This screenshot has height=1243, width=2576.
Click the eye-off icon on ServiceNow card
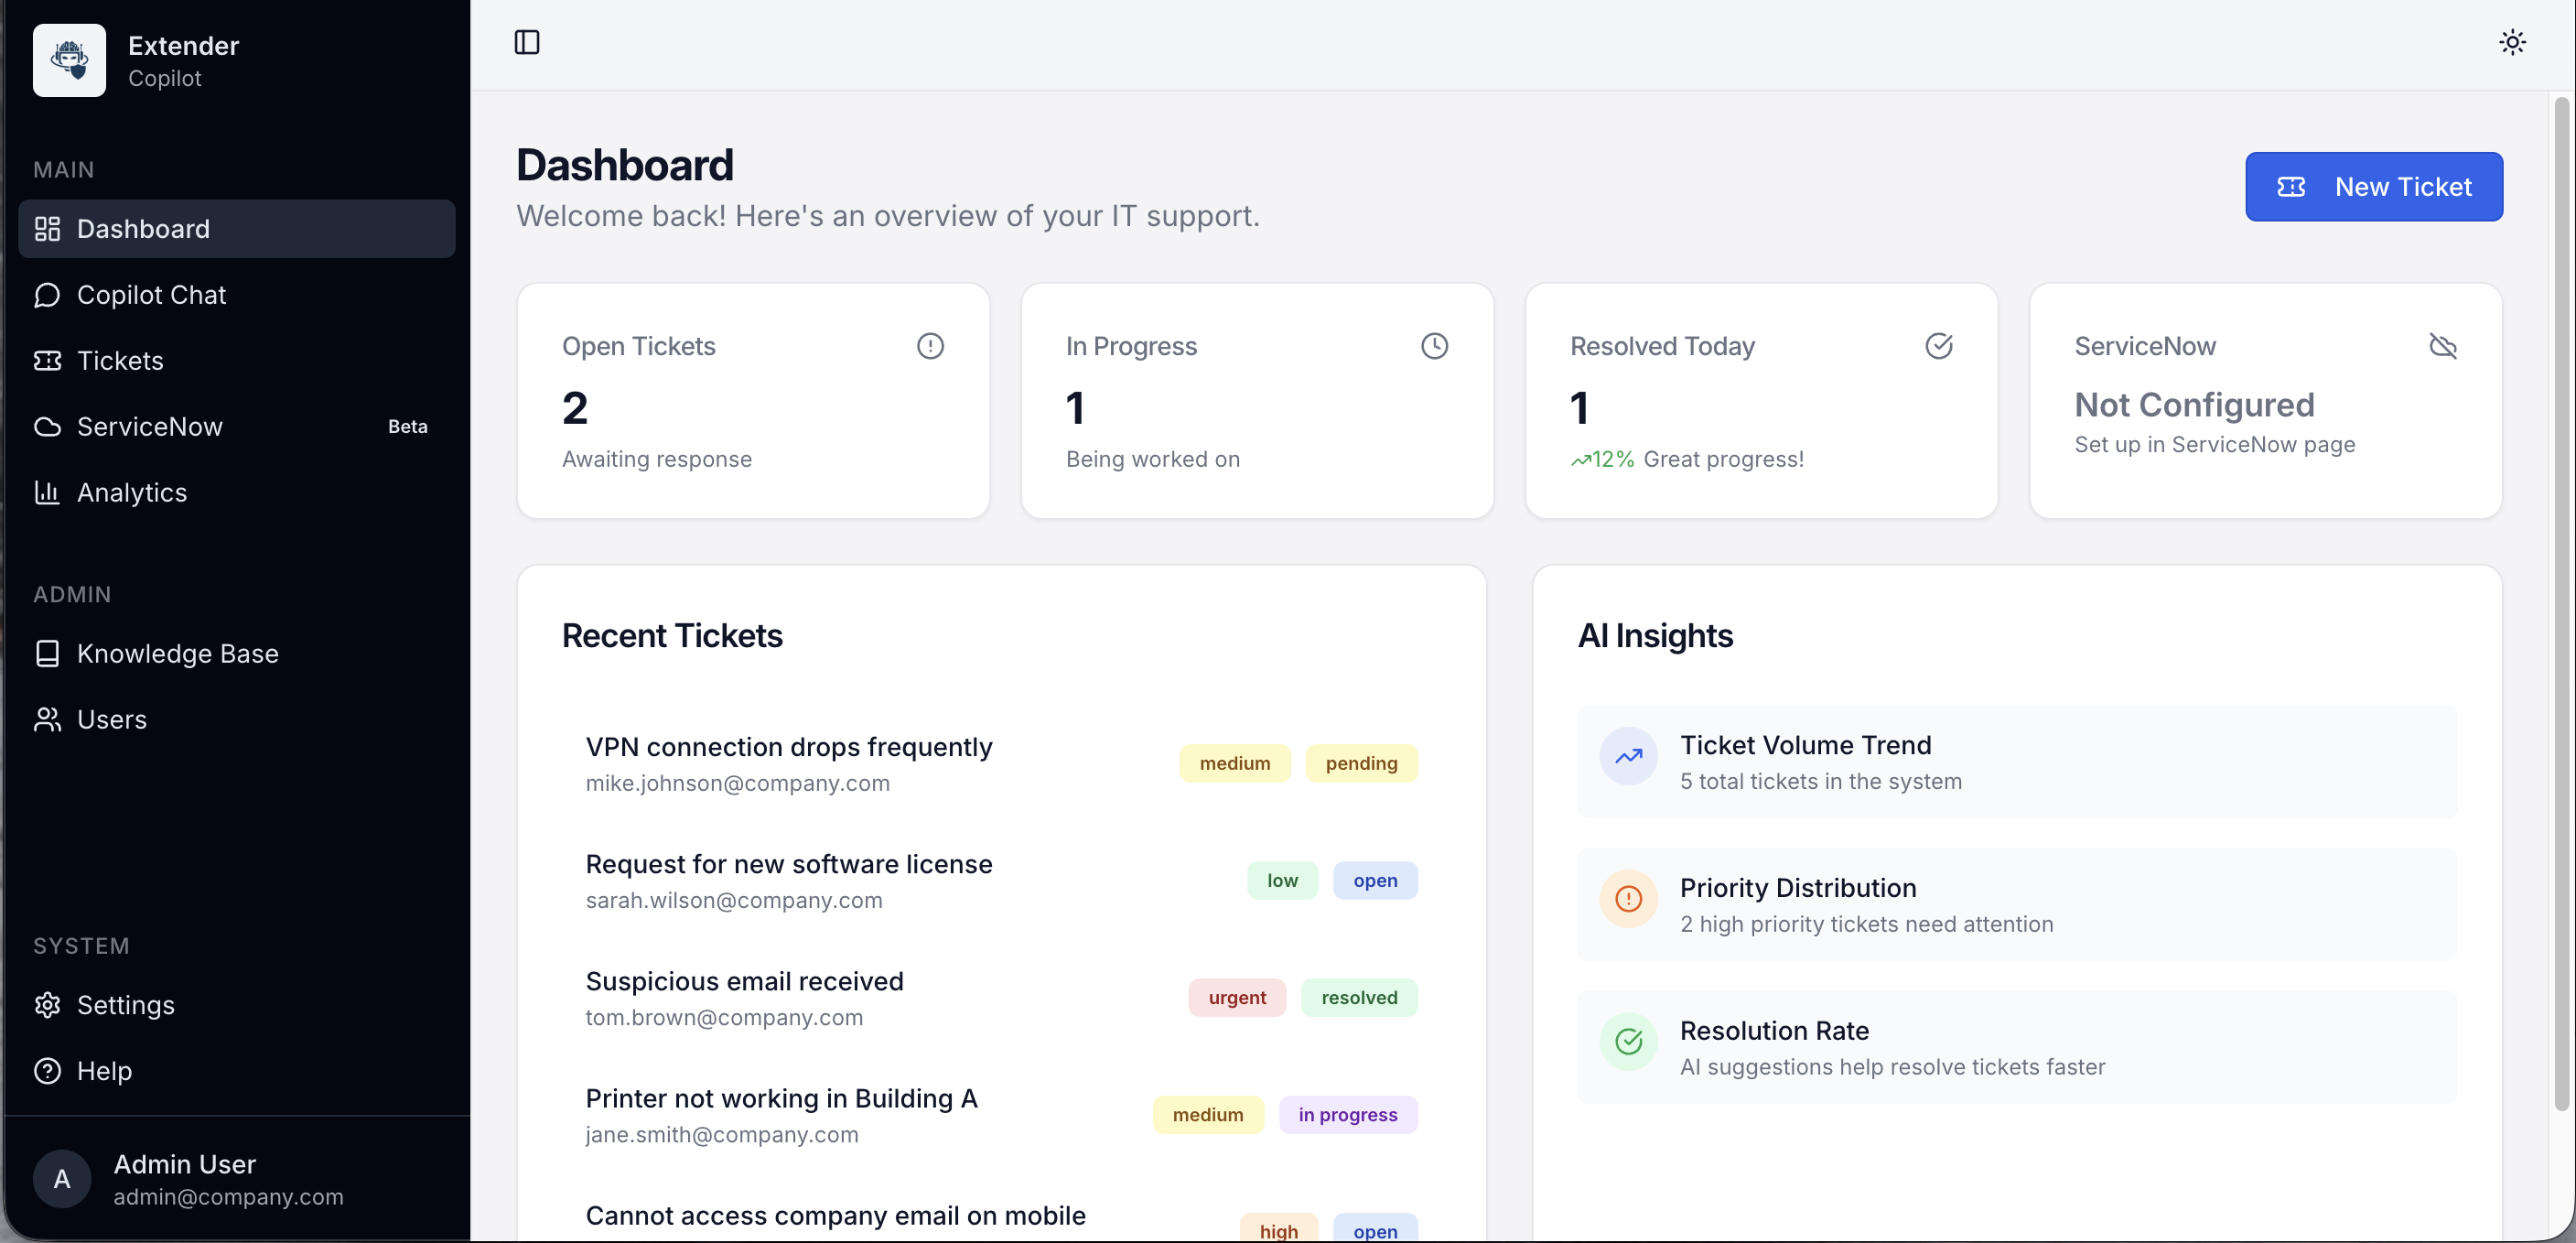tap(2442, 345)
